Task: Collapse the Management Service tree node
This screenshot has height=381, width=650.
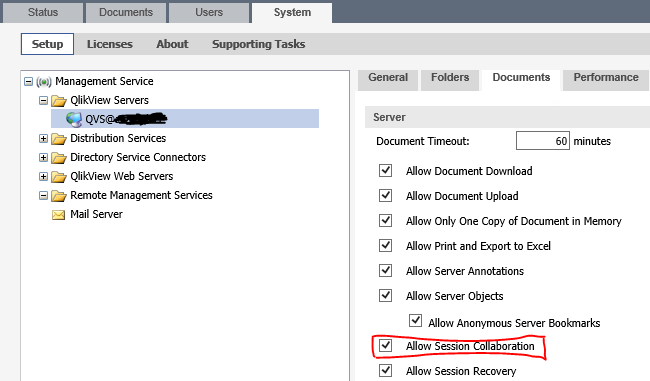Action: pos(28,81)
